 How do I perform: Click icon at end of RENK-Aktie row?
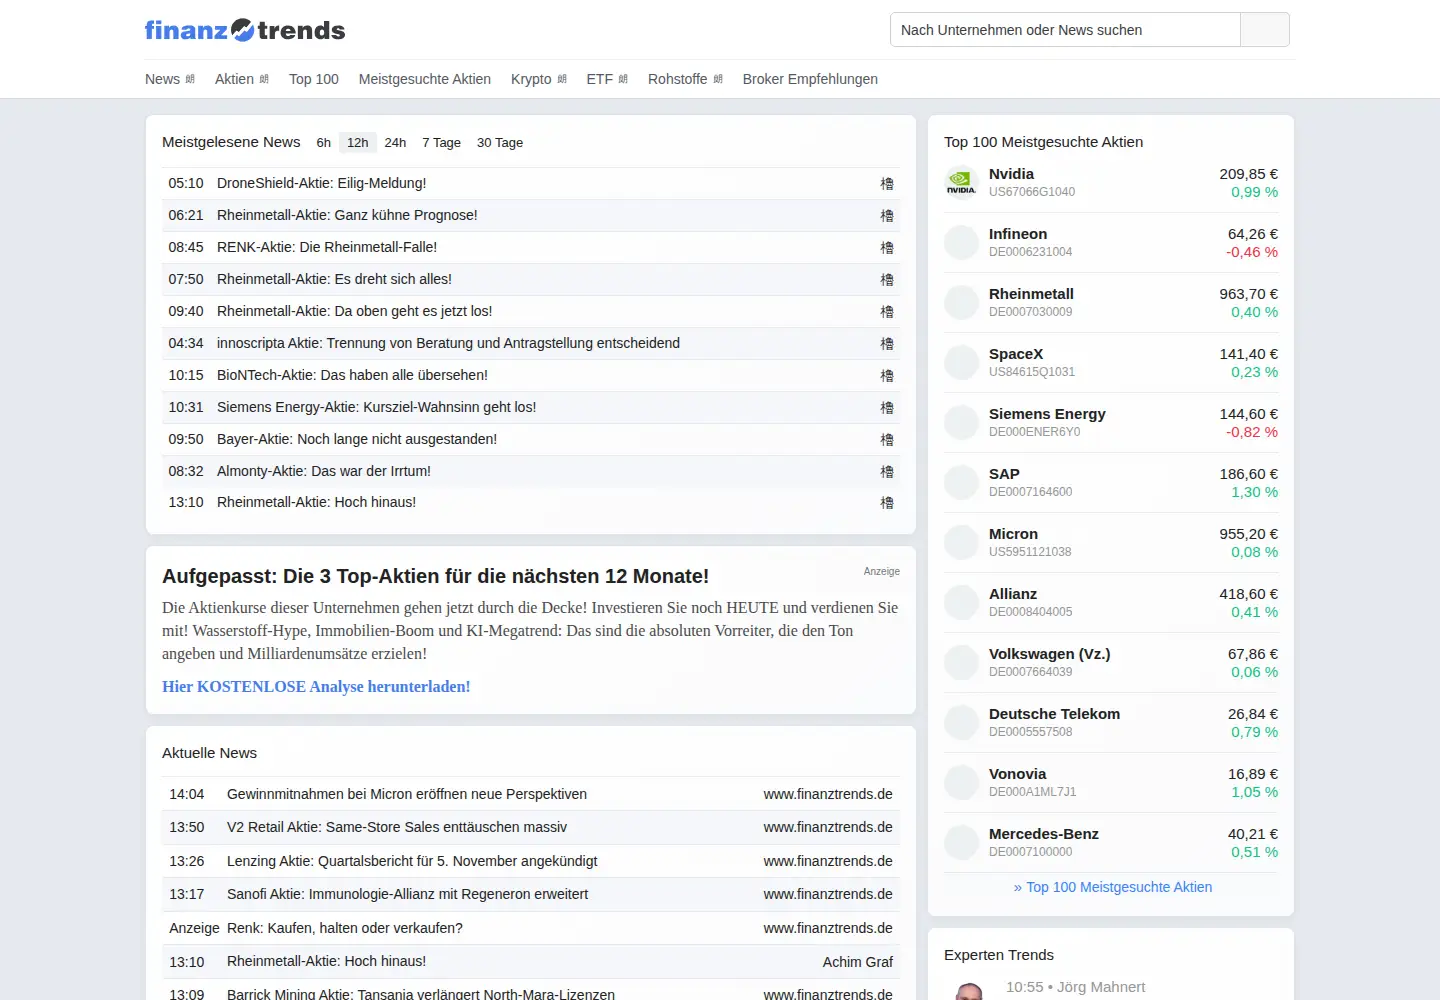coord(886,247)
